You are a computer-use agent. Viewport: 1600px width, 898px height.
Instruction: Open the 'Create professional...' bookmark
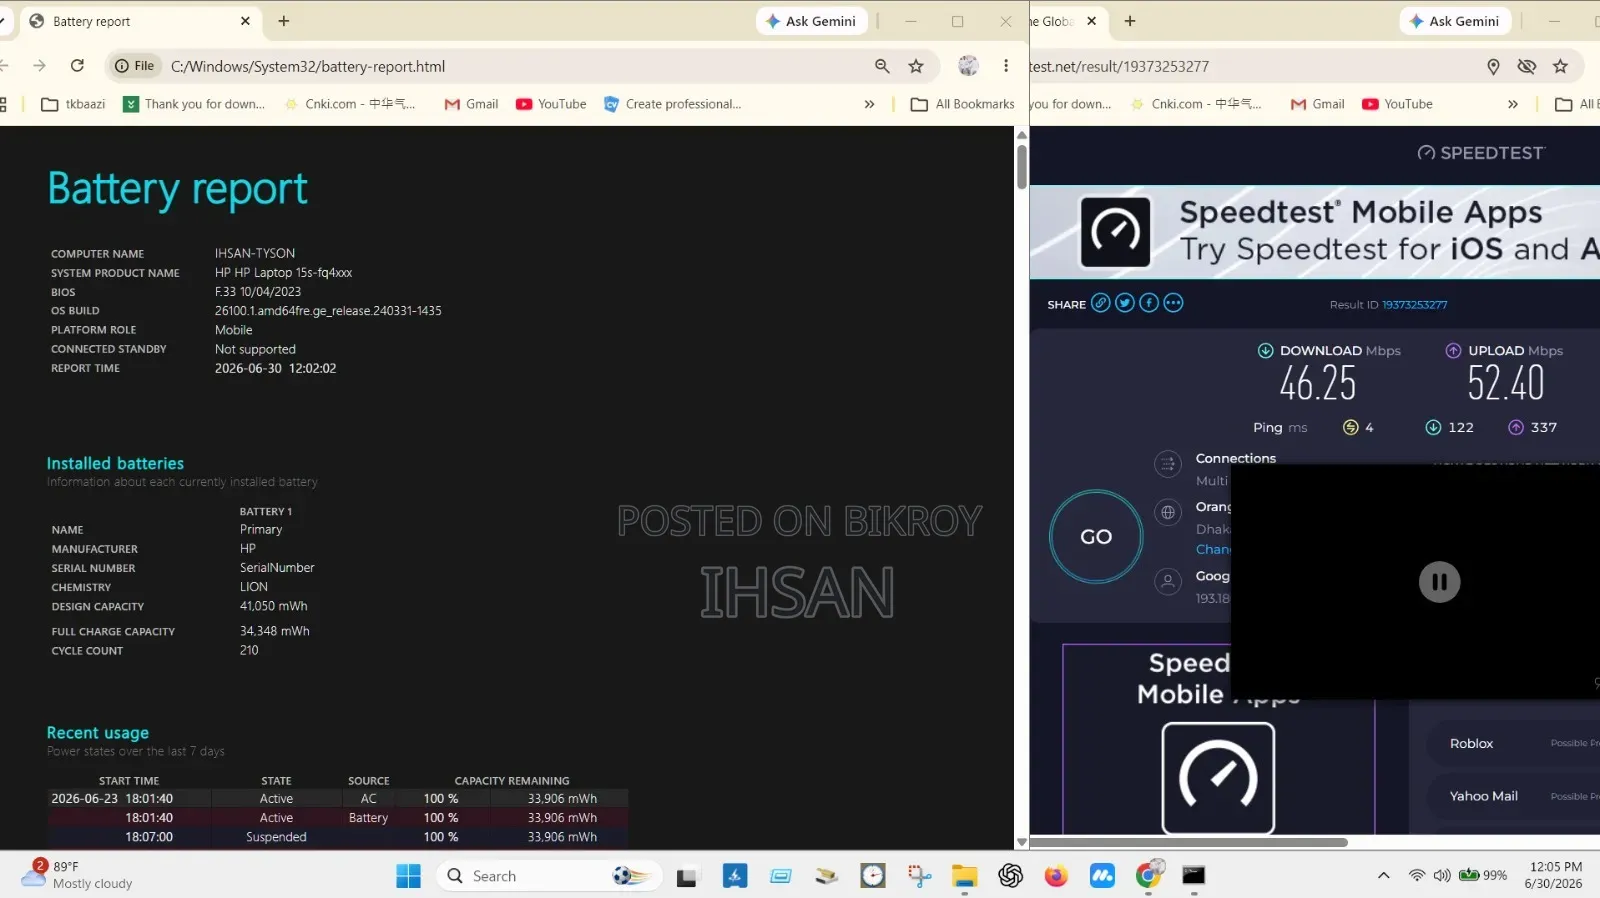tap(673, 104)
